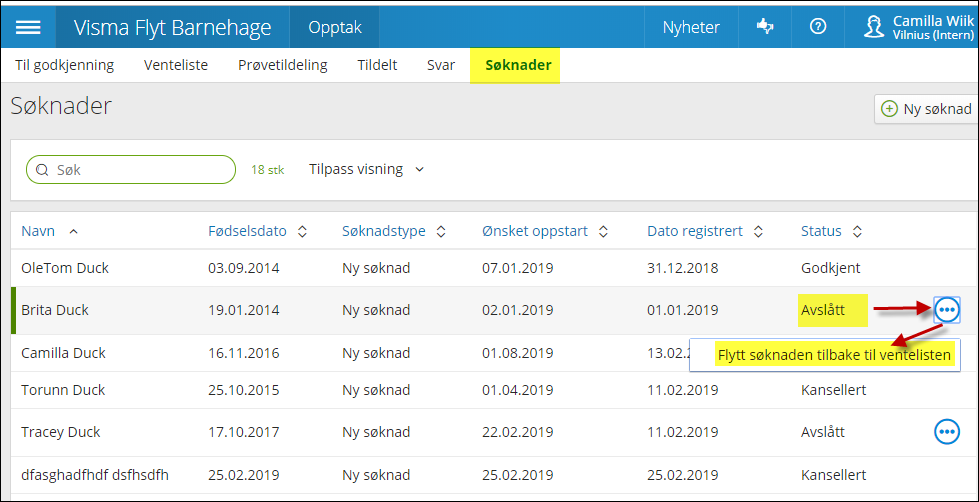The height and width of the screenshot is (502, 979).
Task: Click the Ny søknad button
Action: click(x=926, y=109)
